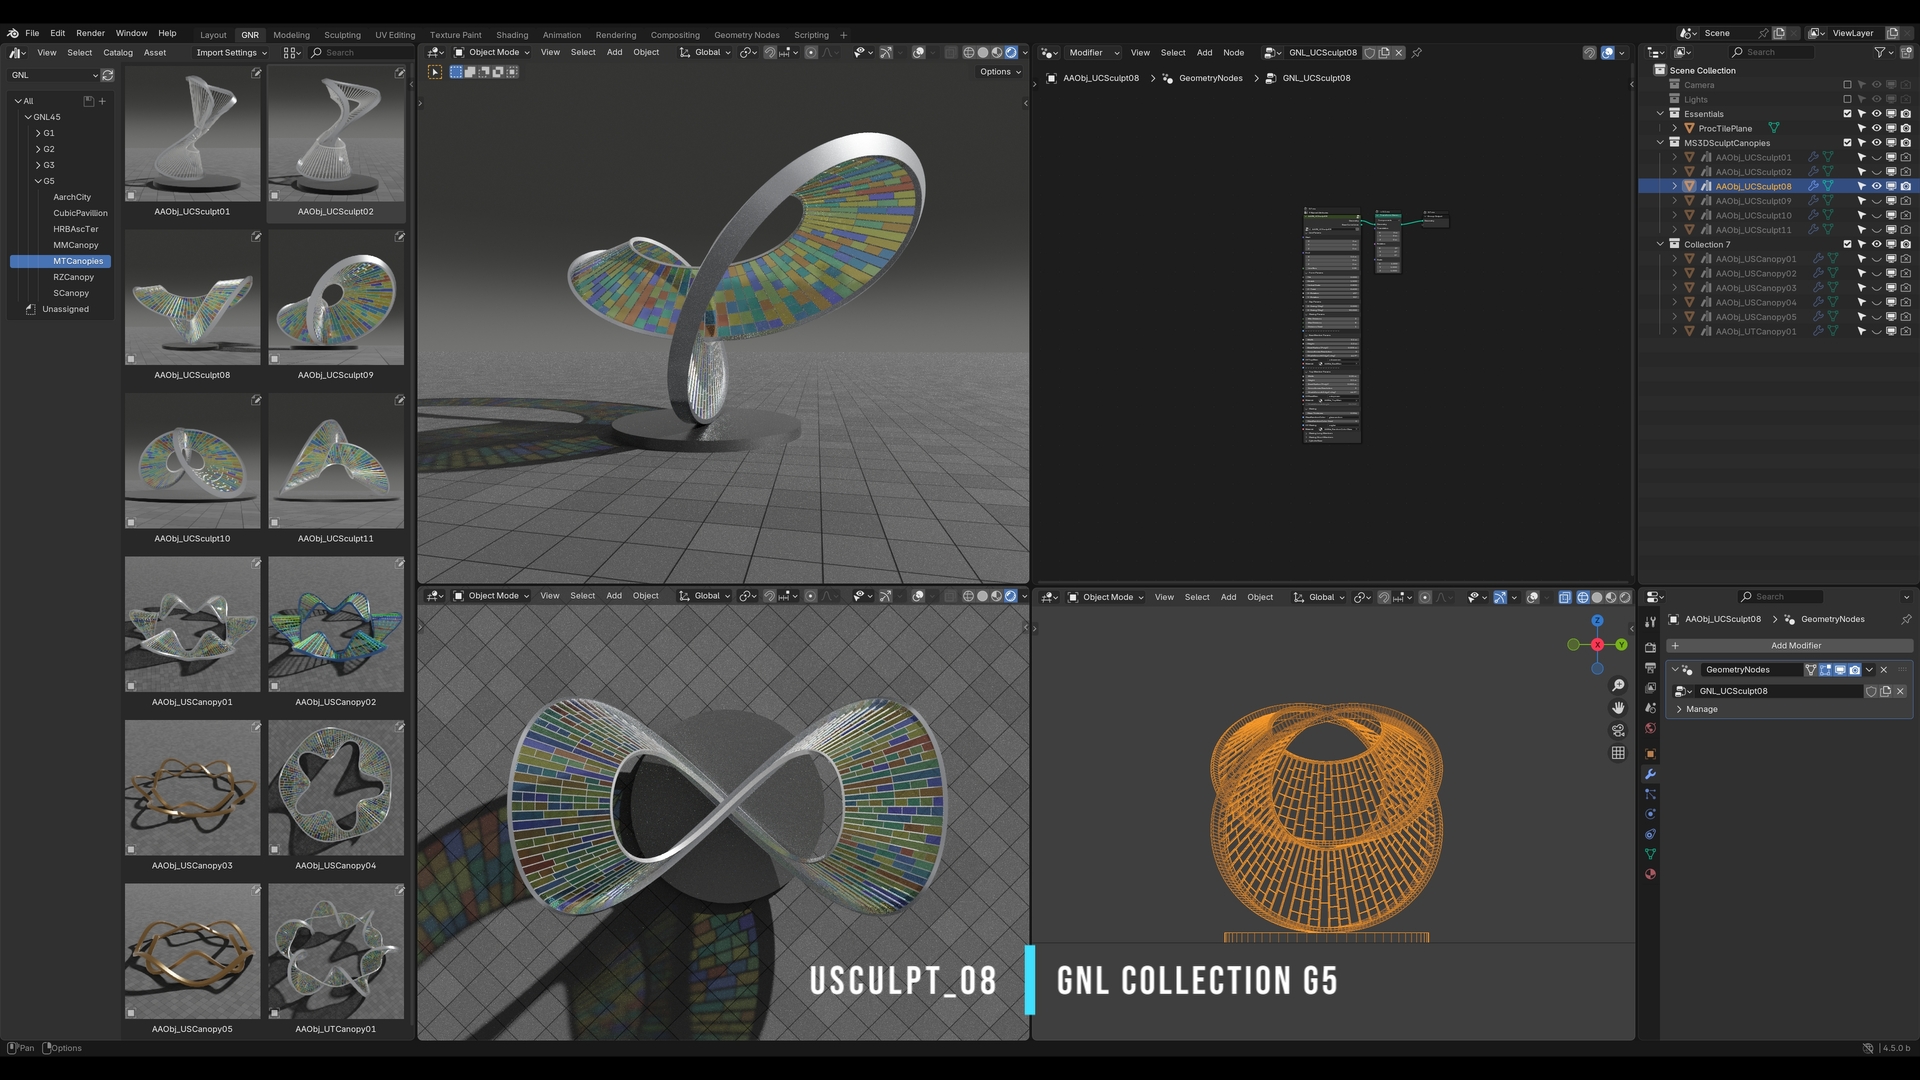
Task: Toggle camera view gizmo in bottom-right viewport
Action: point(1618,731)
